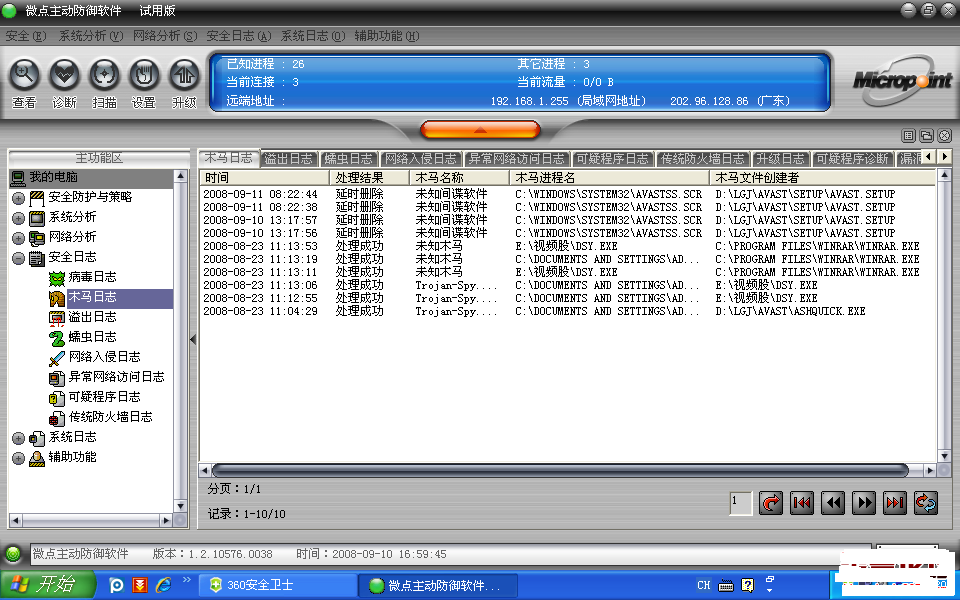Click the page number input field

coord(741,503)
